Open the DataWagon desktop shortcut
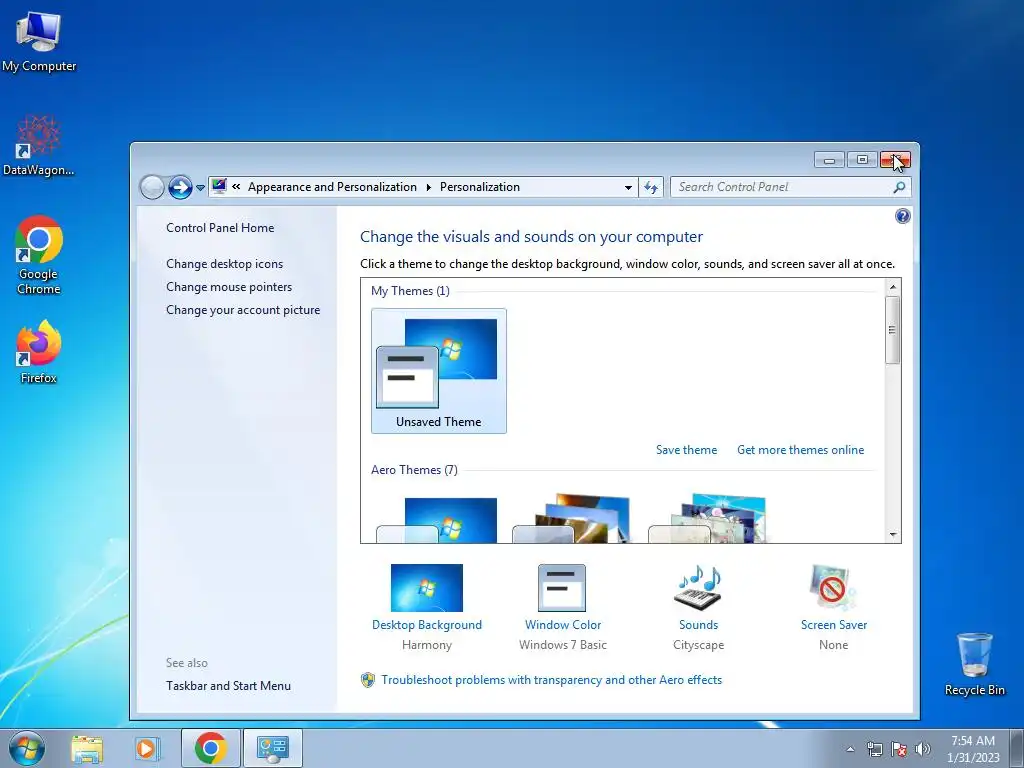 tap(39, 145)
